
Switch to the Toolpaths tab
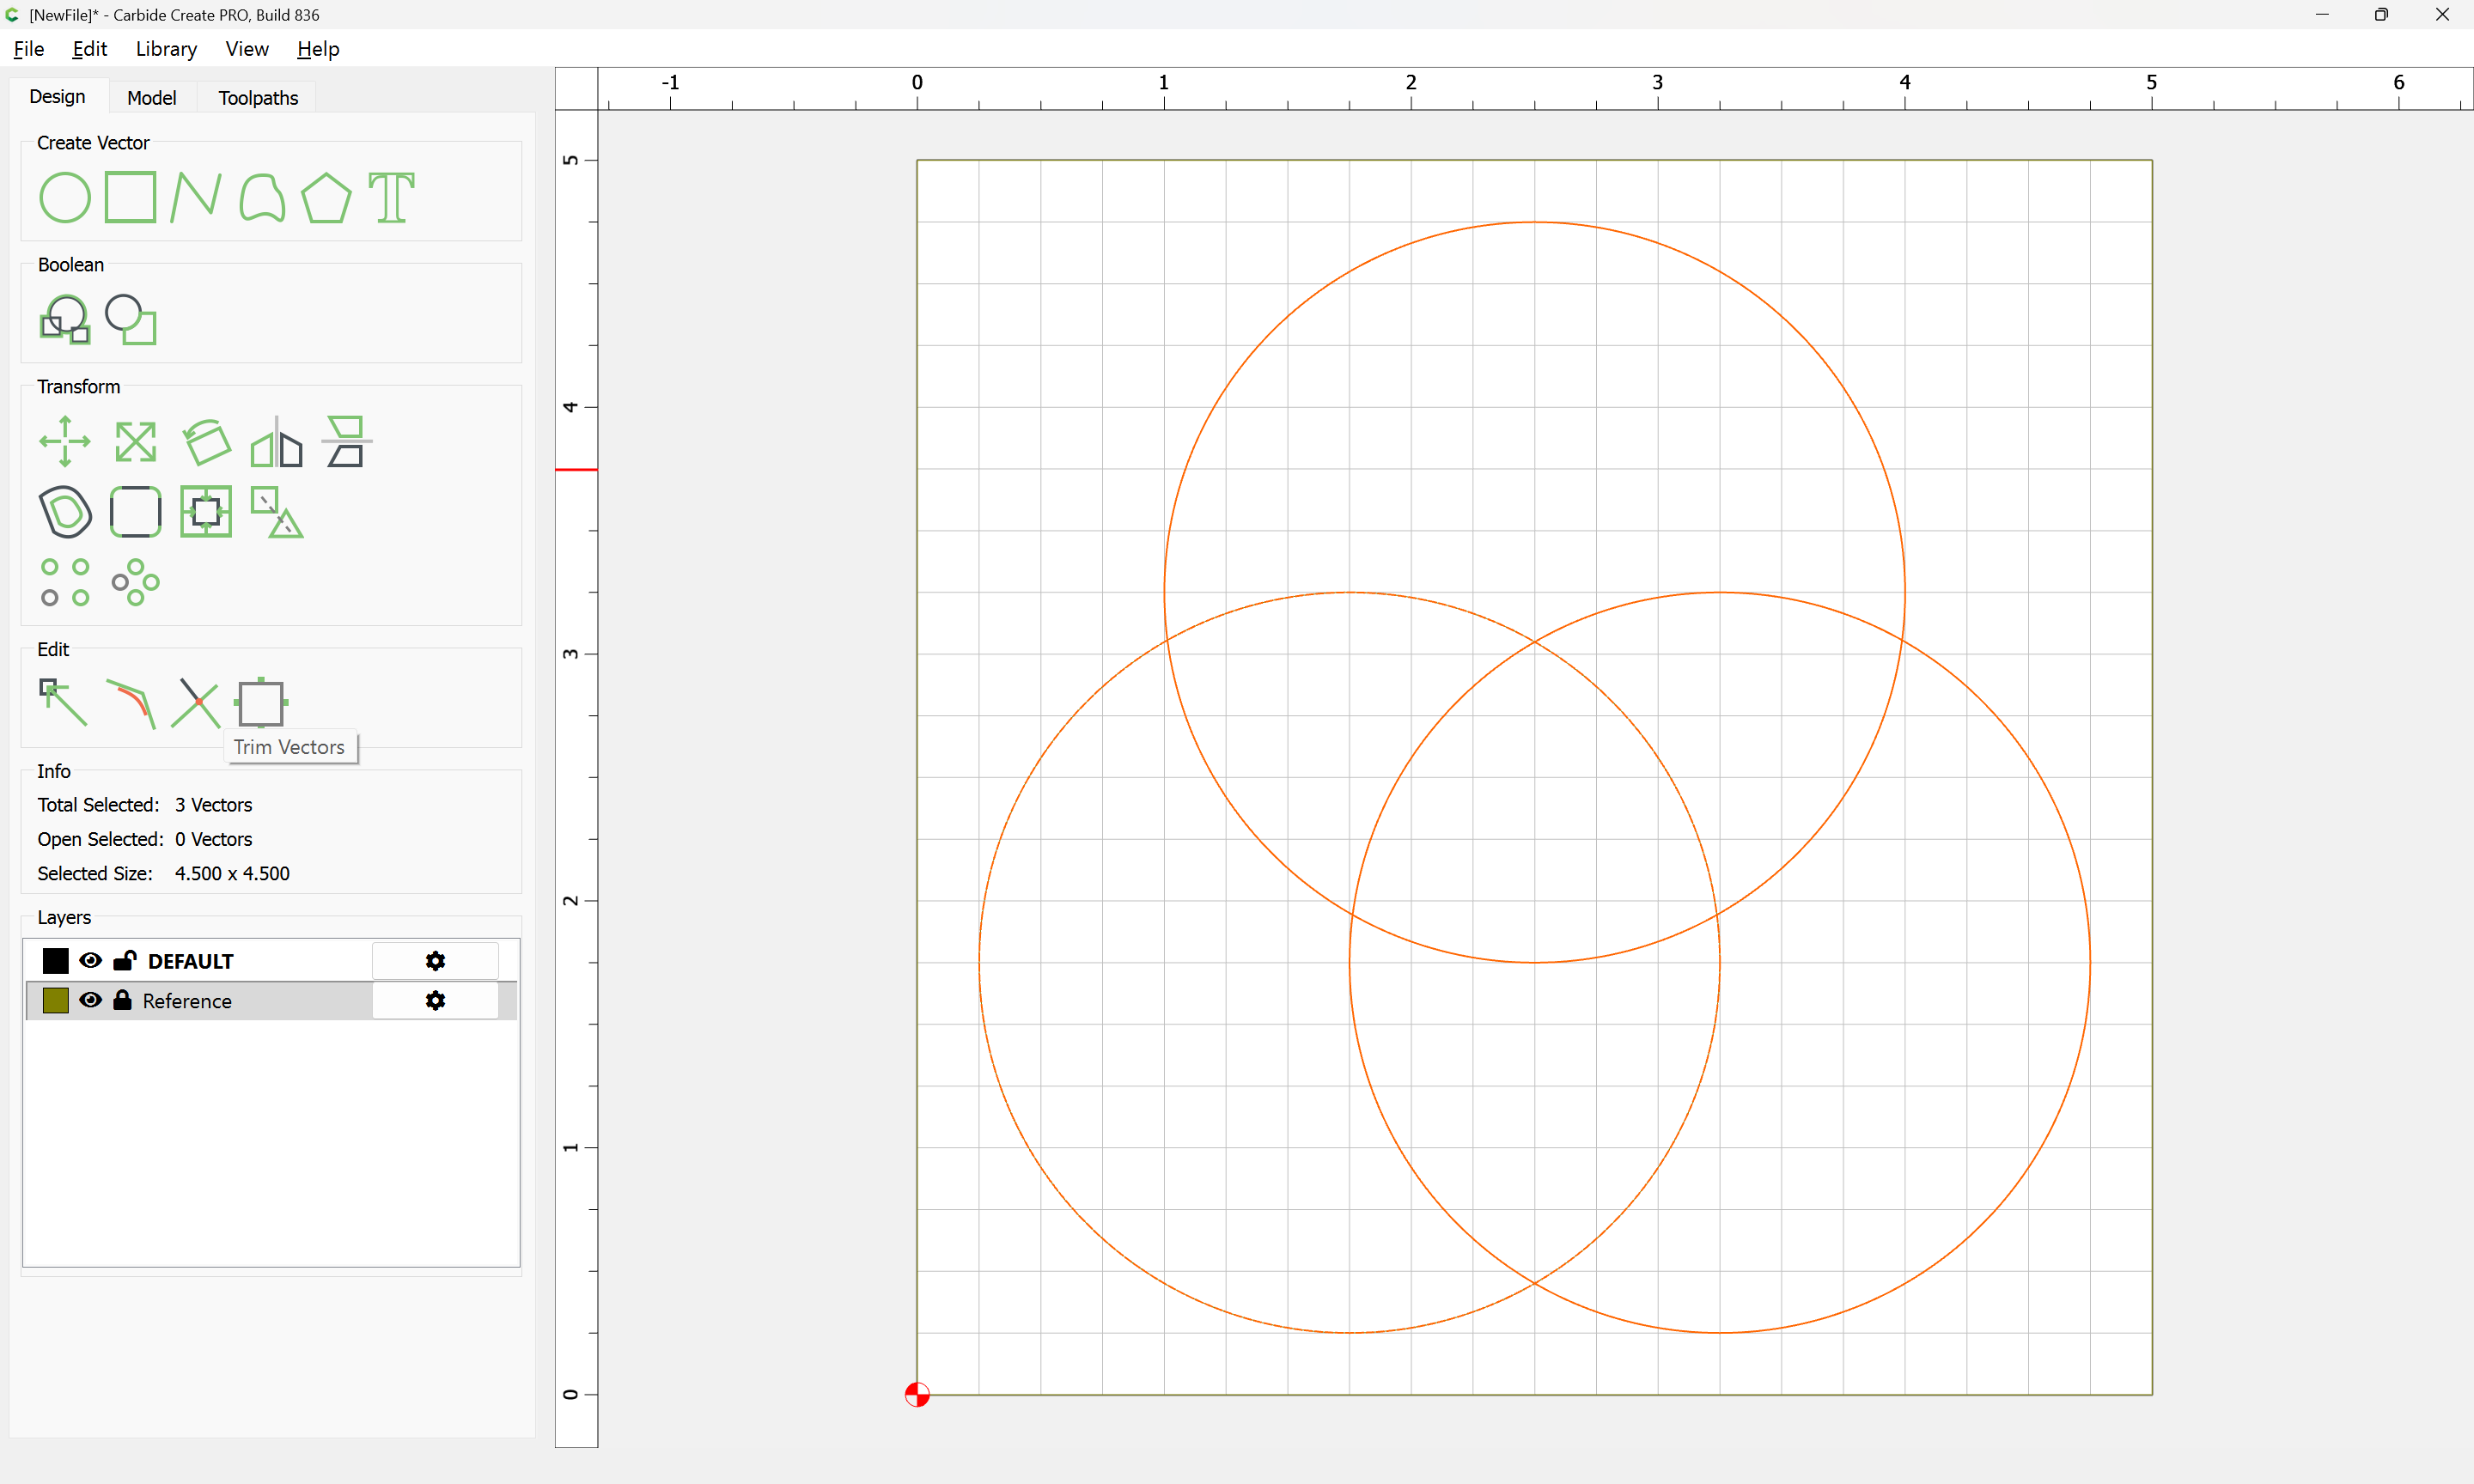258,97
